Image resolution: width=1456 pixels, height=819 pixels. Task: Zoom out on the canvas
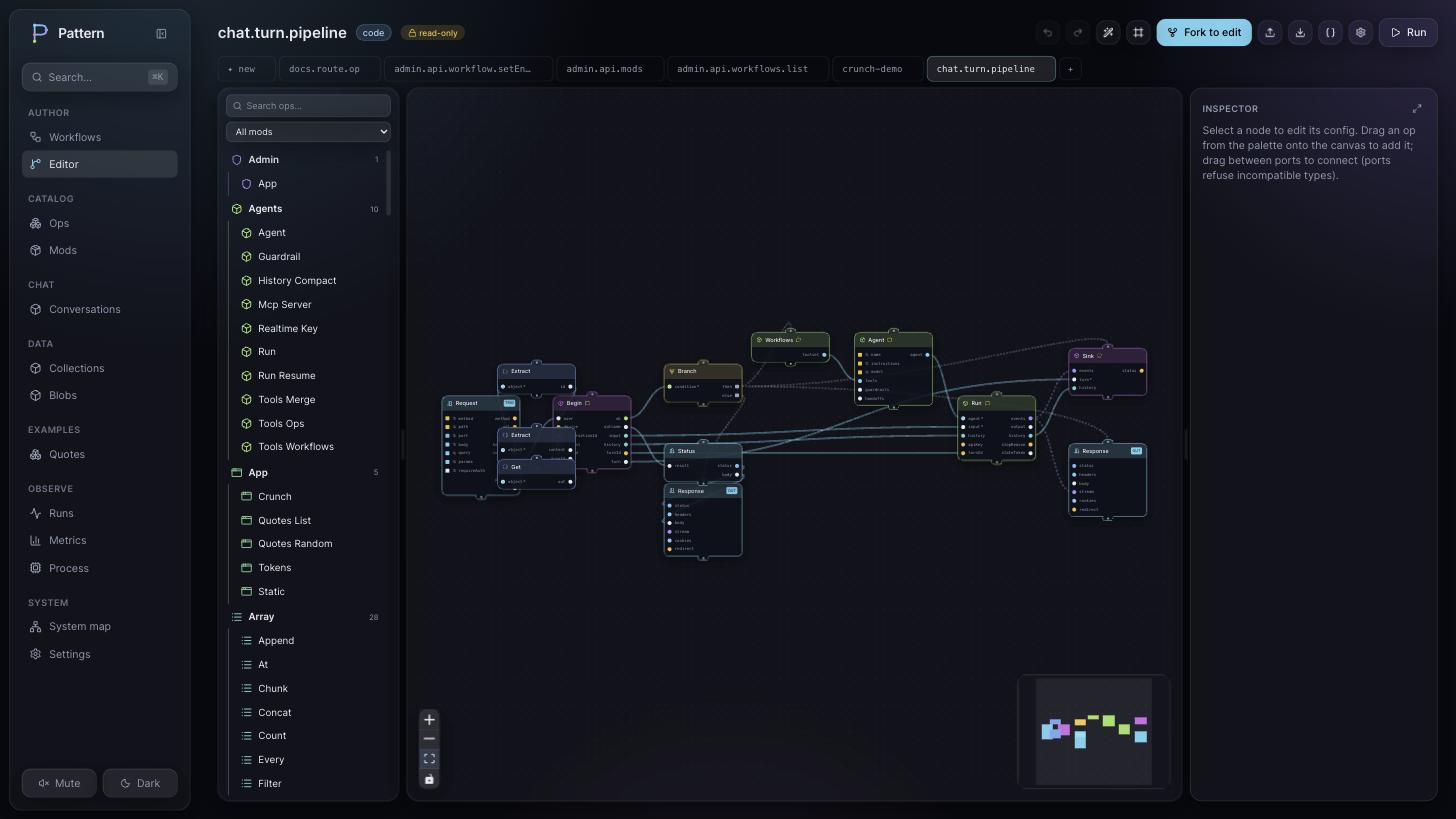pos(429,739)
